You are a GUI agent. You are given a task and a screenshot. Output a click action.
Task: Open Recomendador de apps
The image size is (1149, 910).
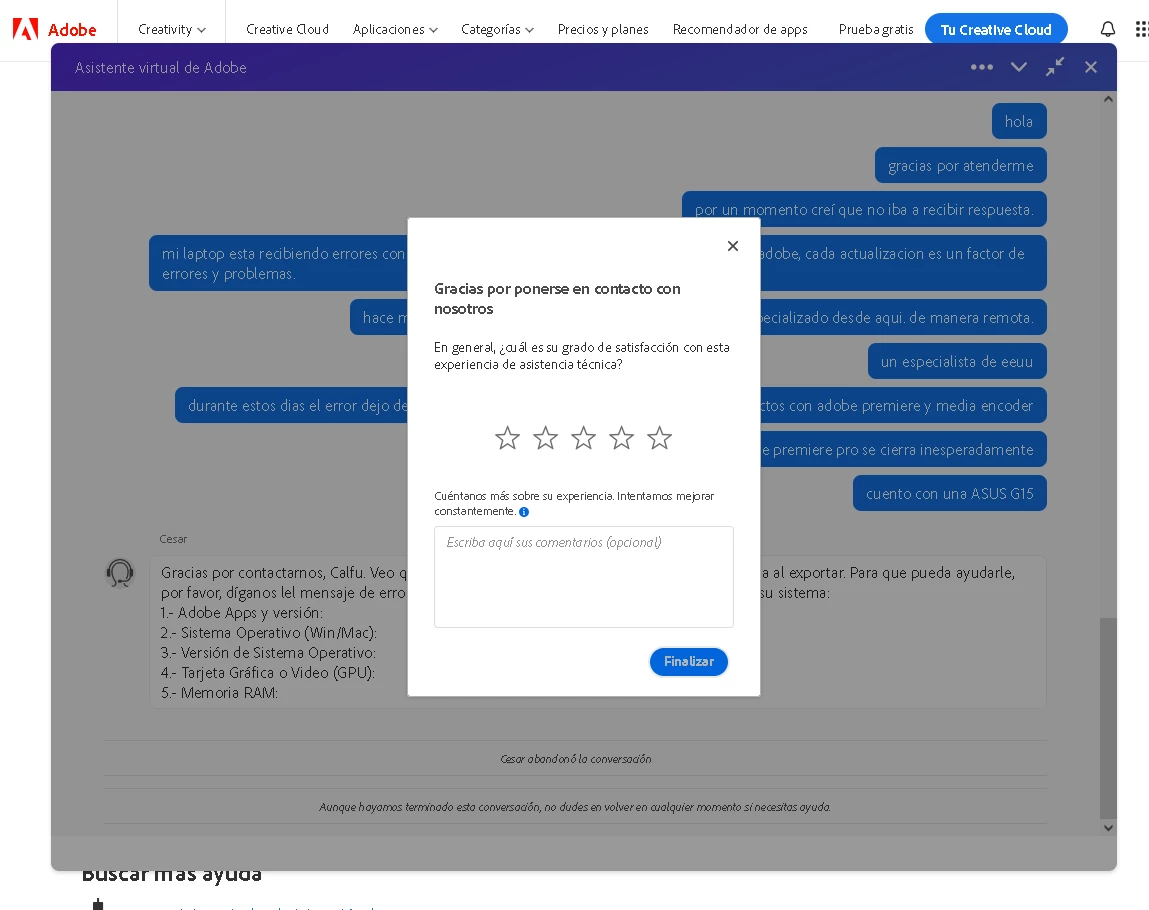coord(740,29)
